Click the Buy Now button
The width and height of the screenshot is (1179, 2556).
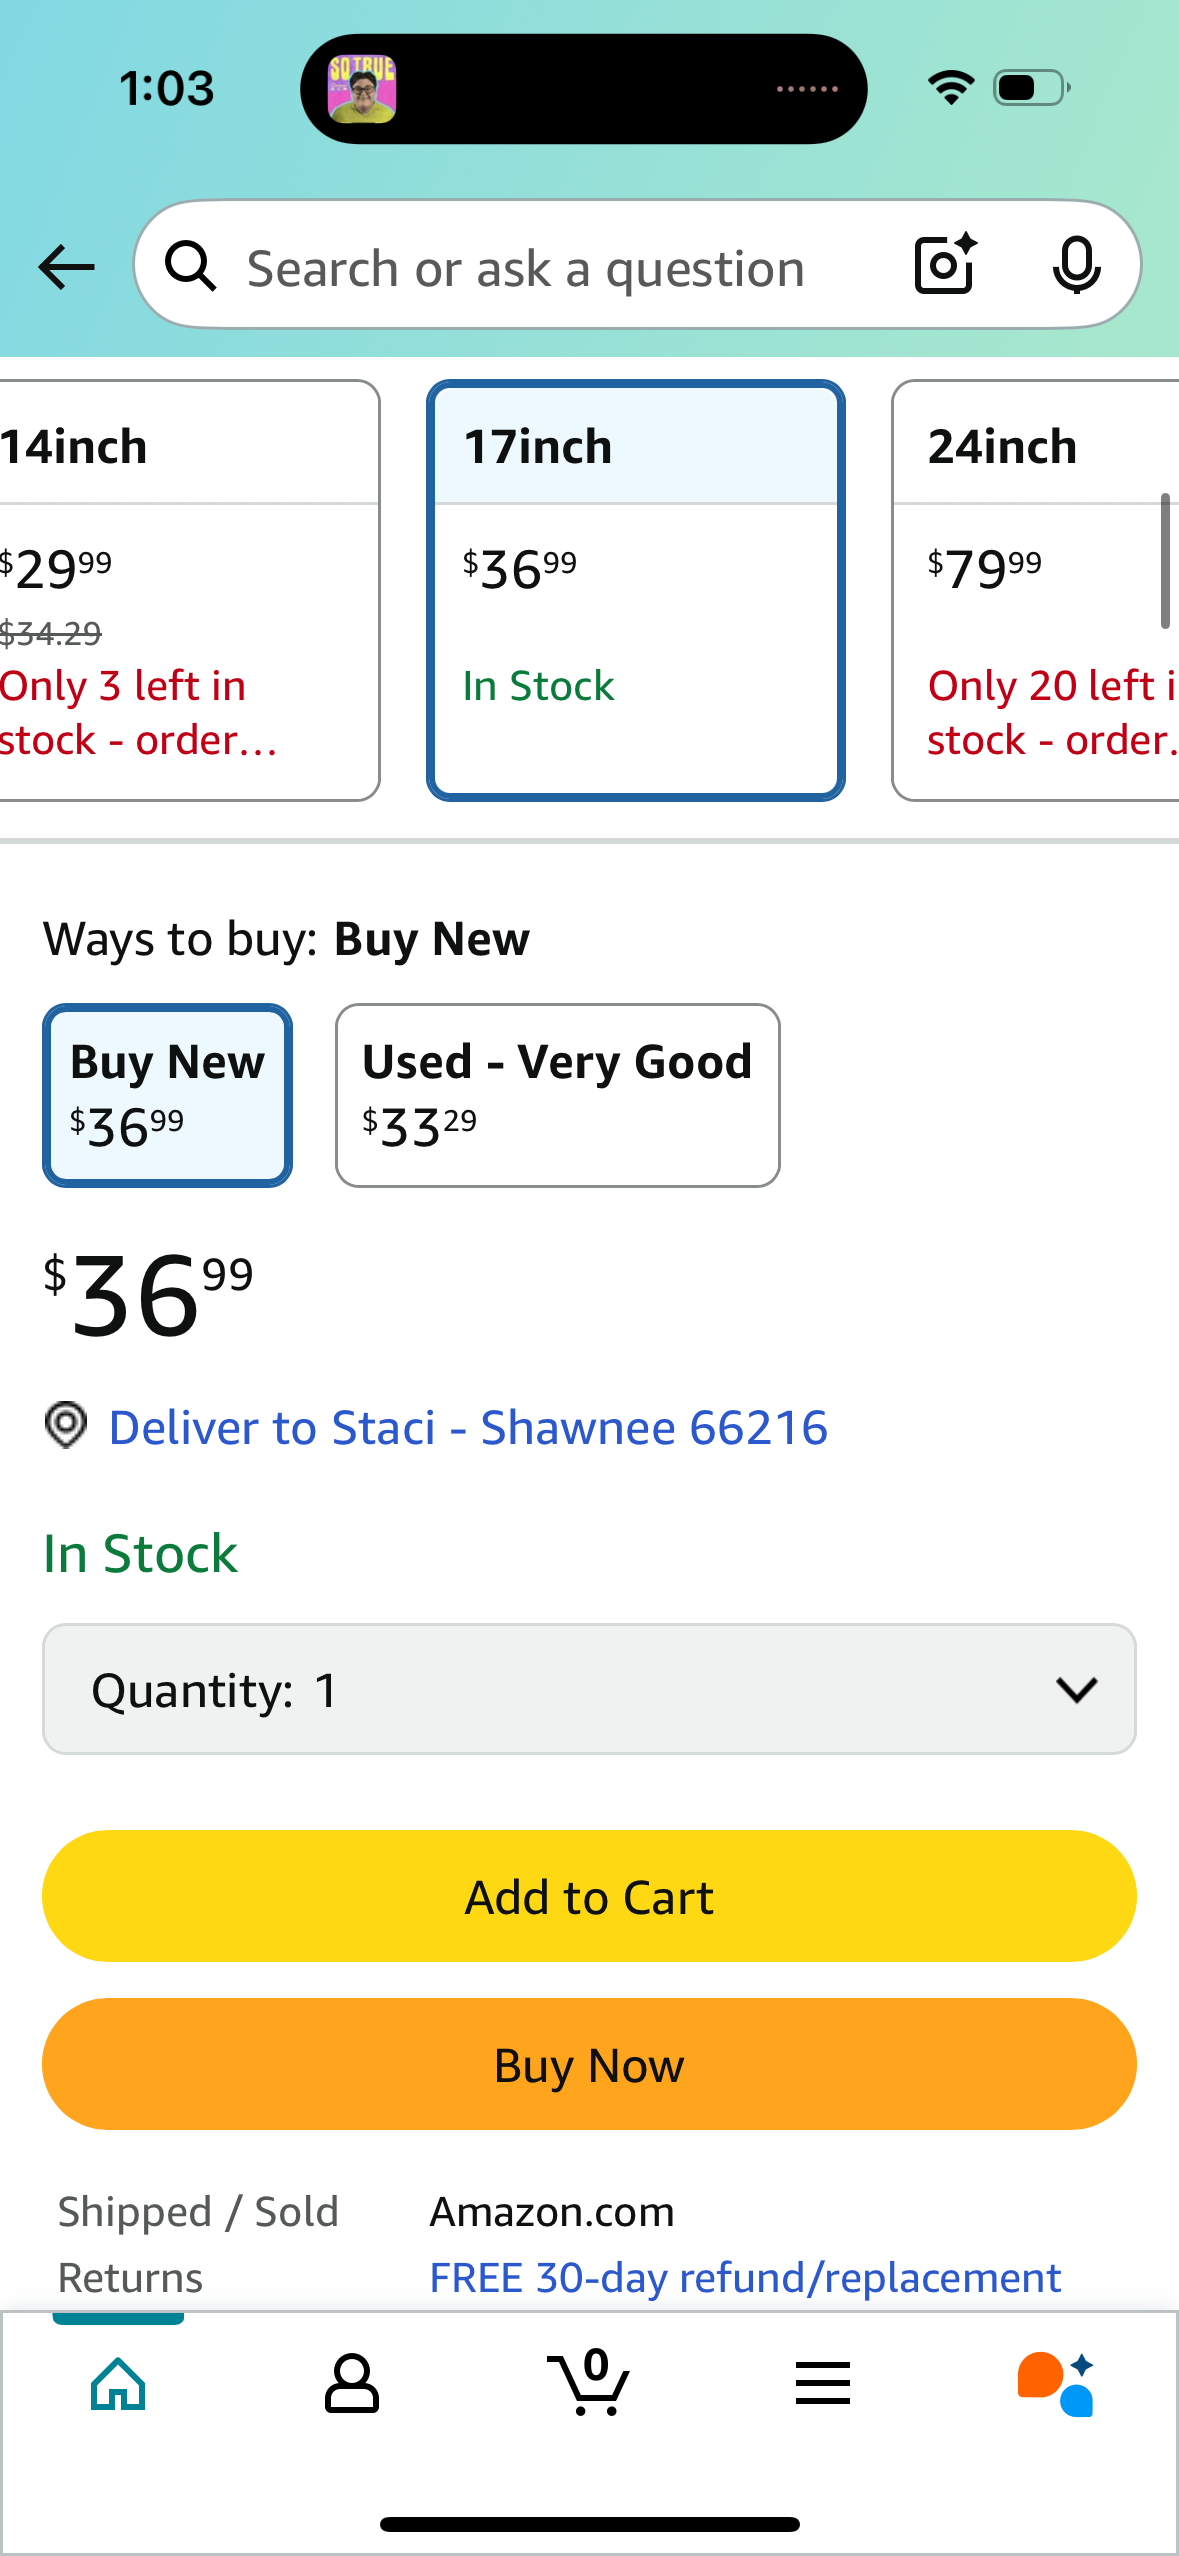(x=589, y=2064)
